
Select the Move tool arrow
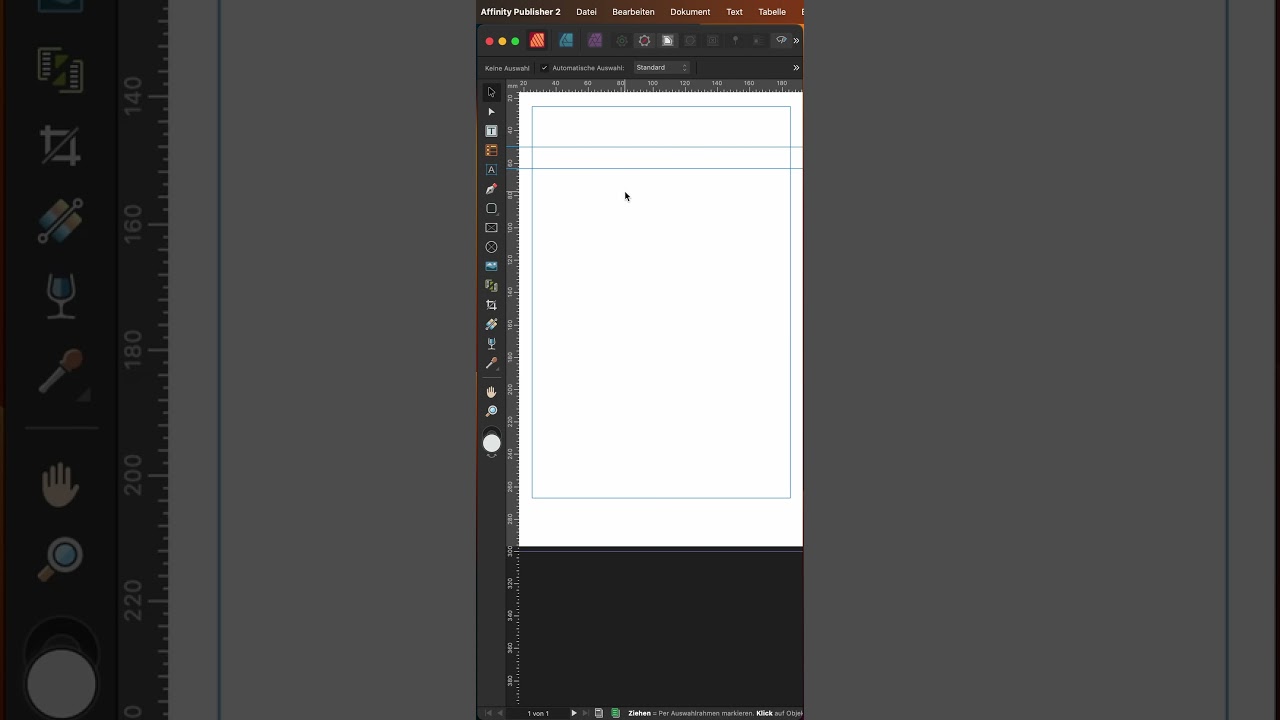[491, 92]
